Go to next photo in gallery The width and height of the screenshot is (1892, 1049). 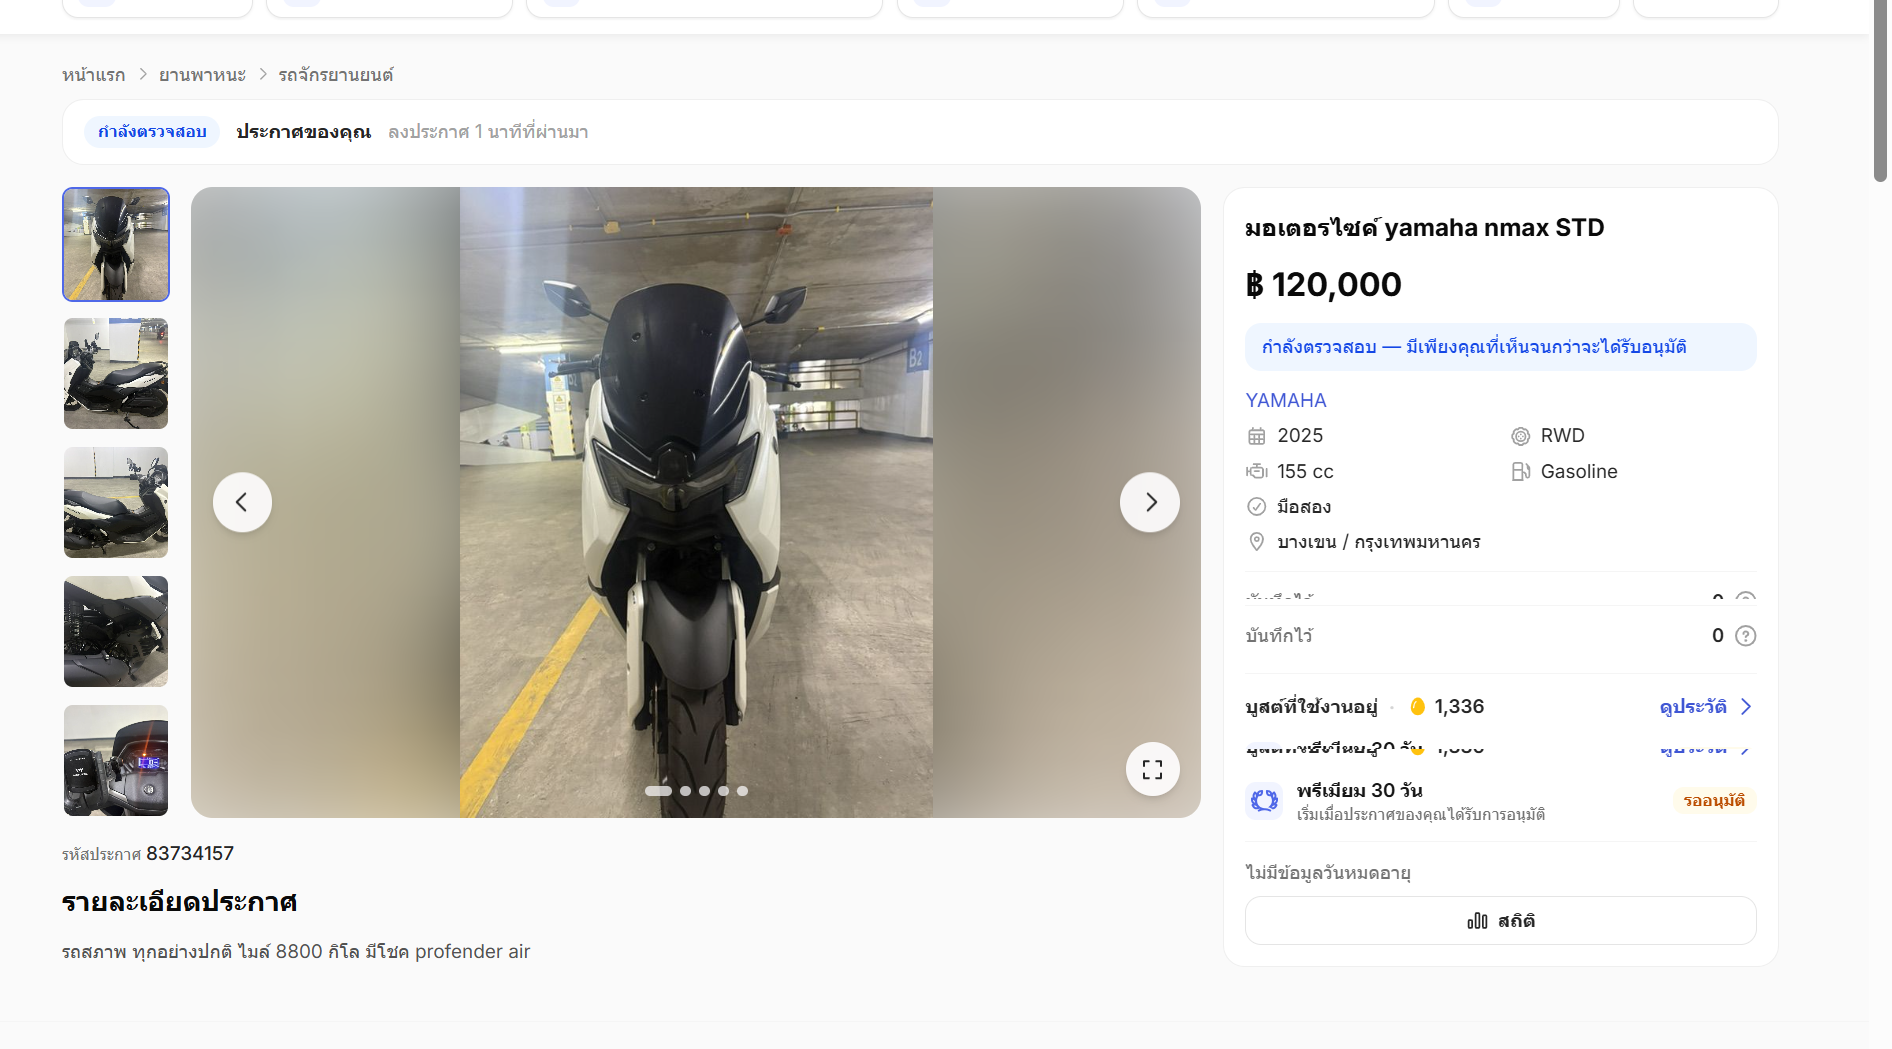pyautogui.click(x=1150, y=502)
